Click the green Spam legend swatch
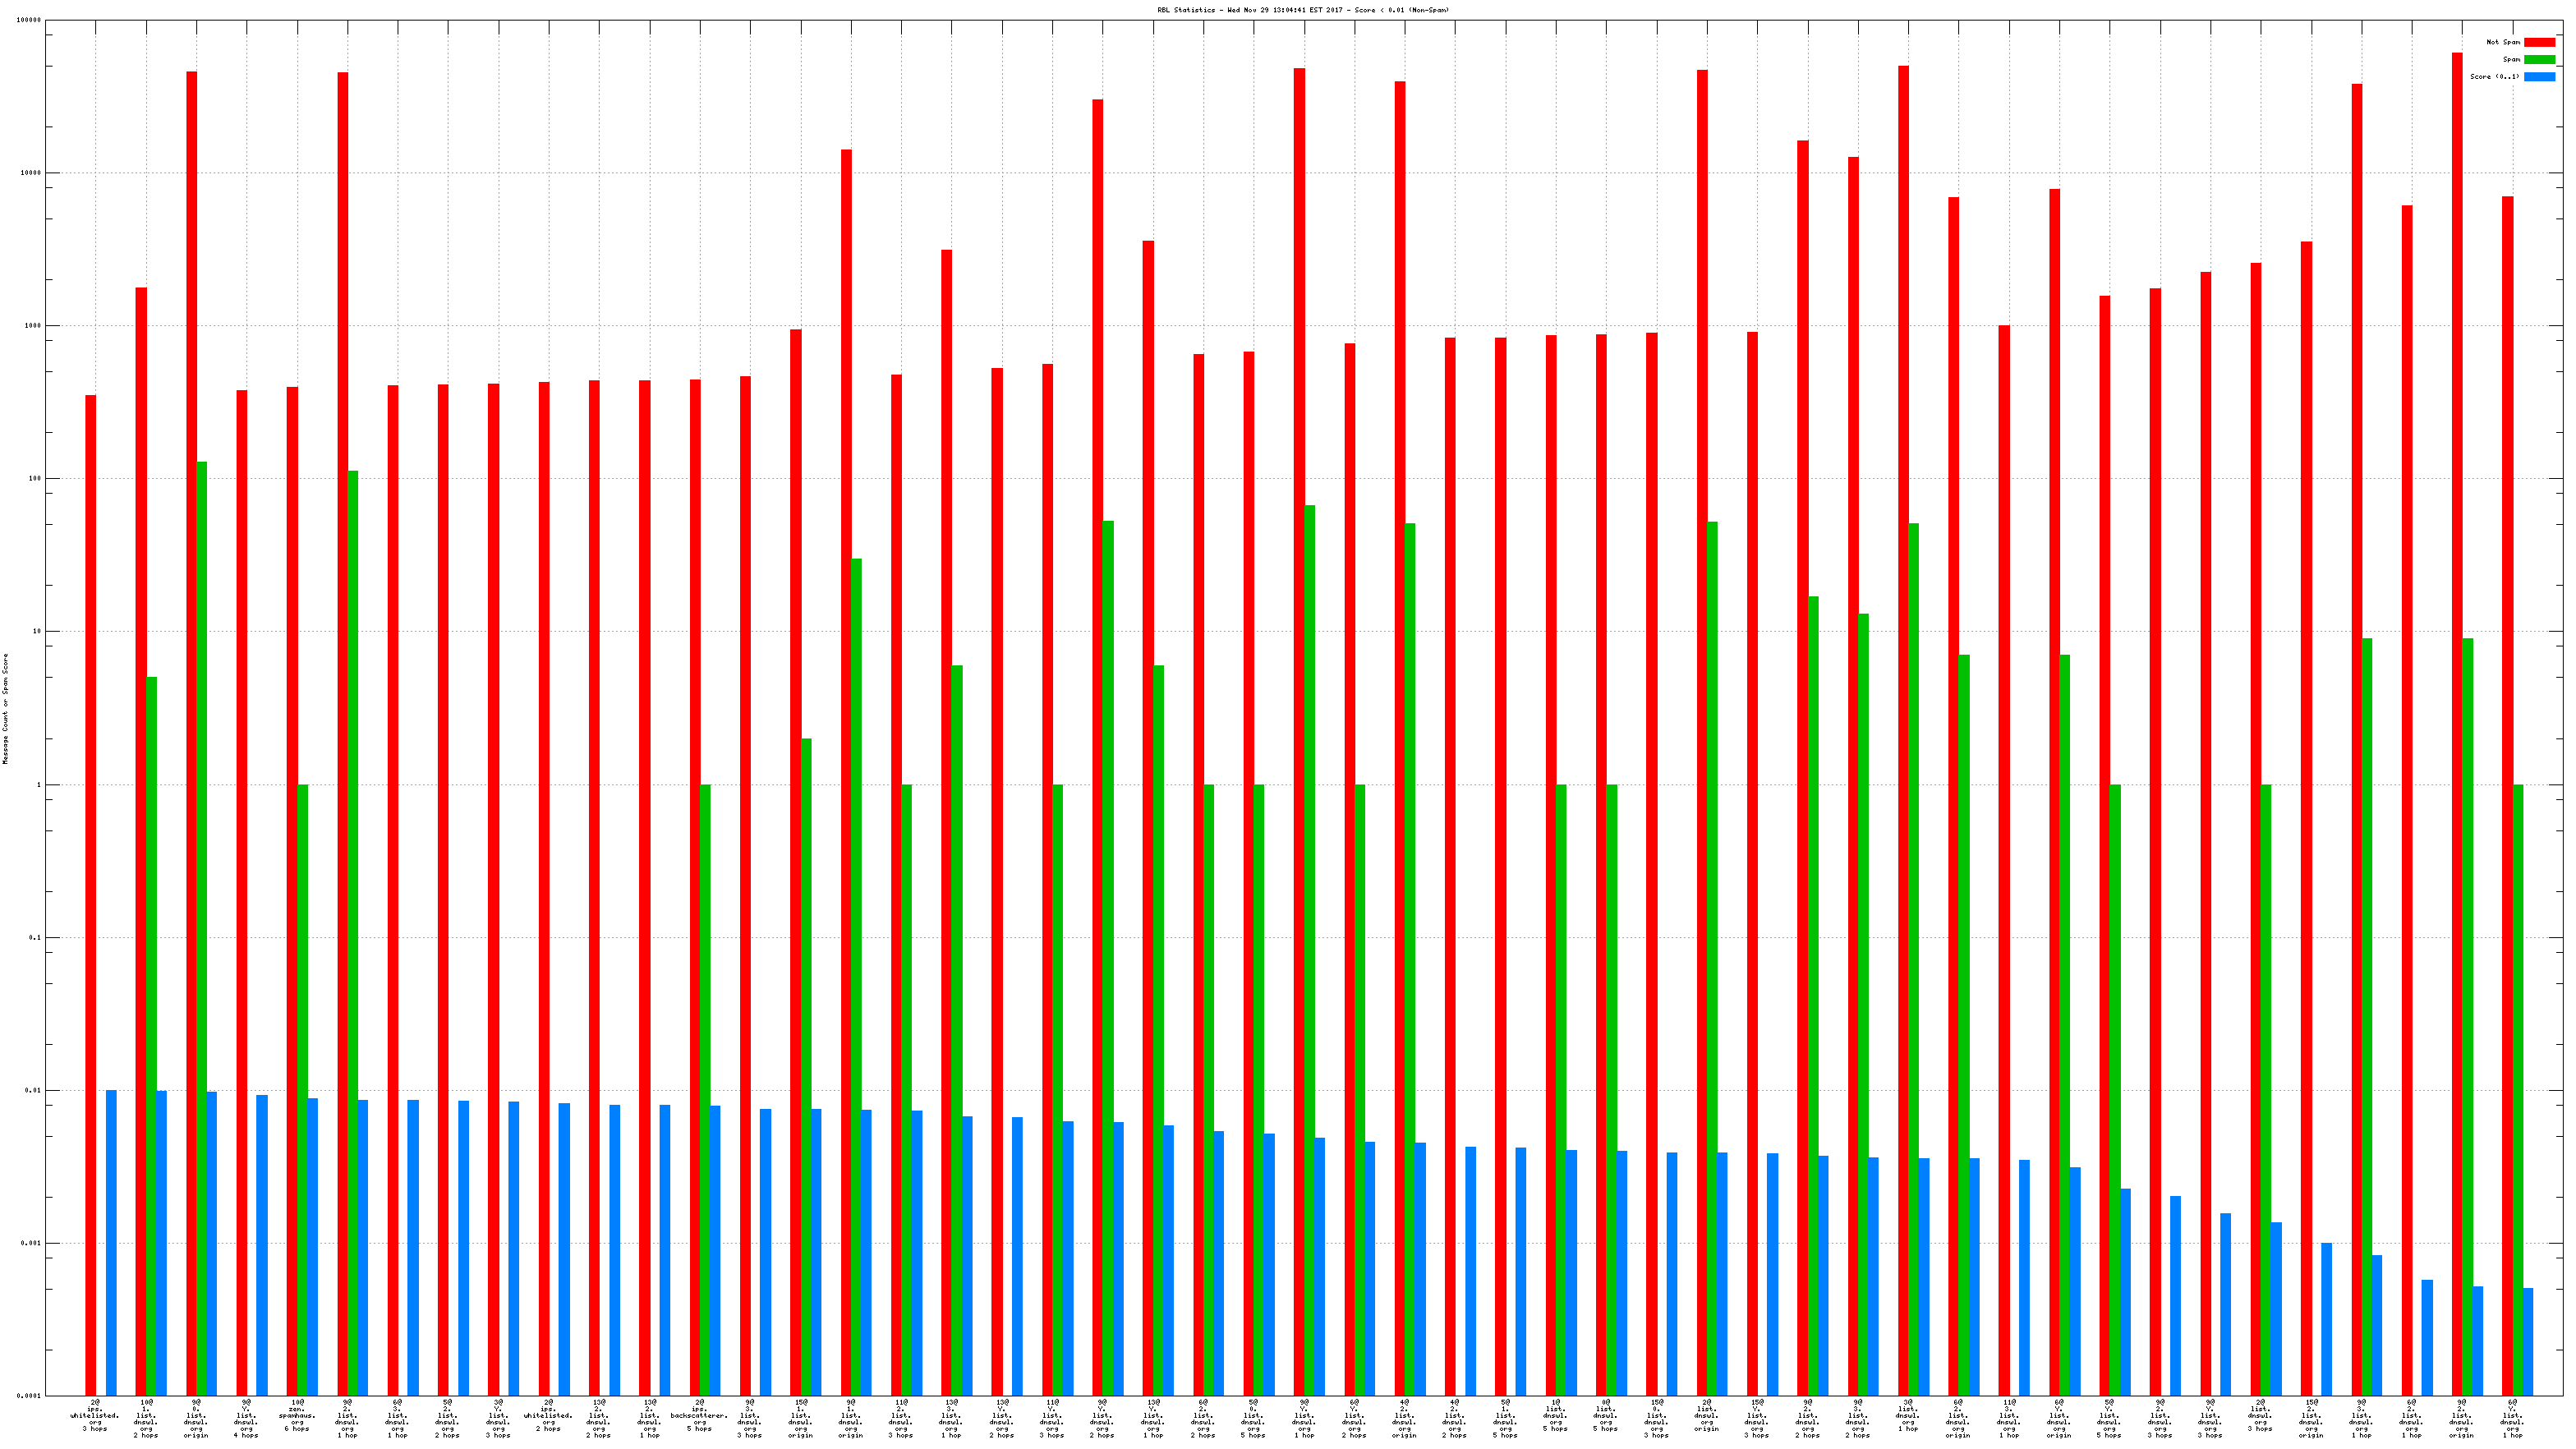Viewport: 2576px width, 1449px height. point(2539,59)
